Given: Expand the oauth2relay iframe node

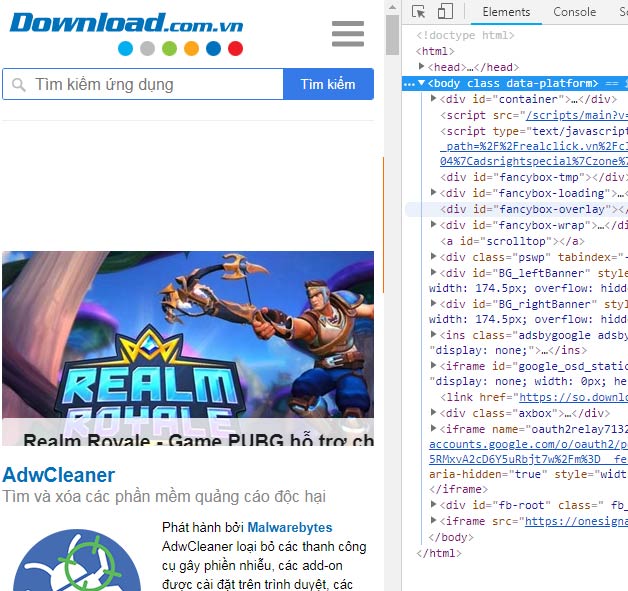Looking at the screenshot, I should coord(433,428).
